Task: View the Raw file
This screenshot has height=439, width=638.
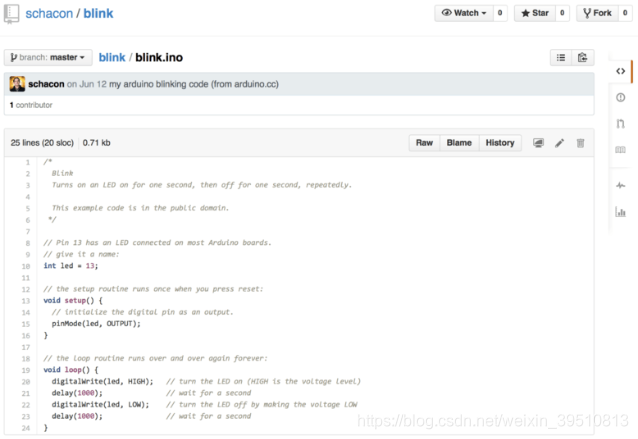Action: (x=424, y=143)
